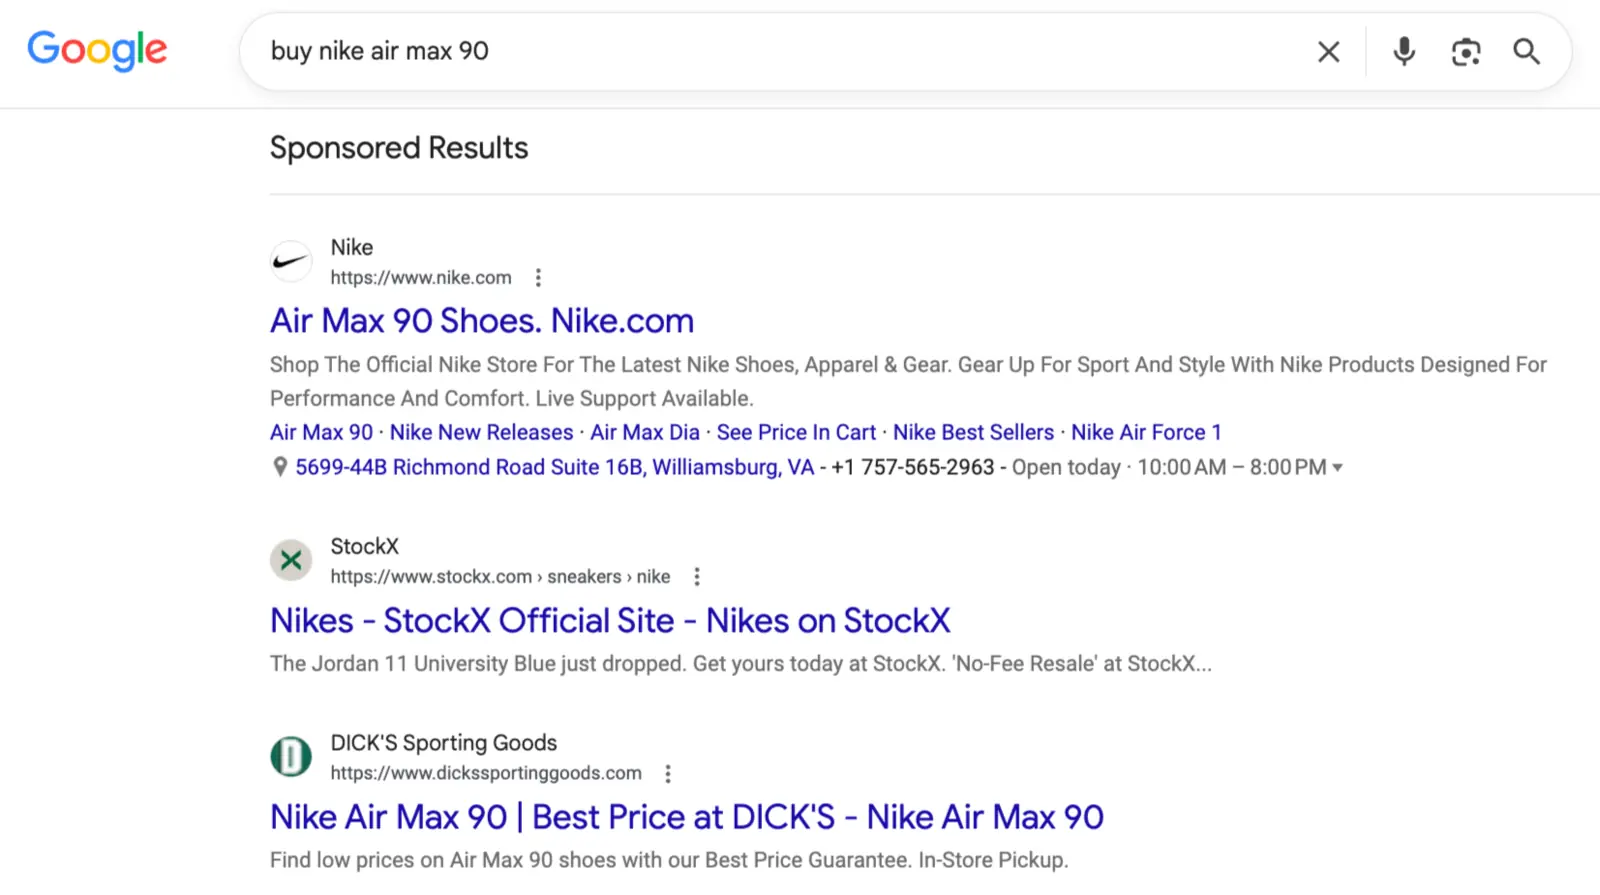Open Nikes - StockX Official Site result
The height and width of the screenshot is (895, 1600).
click(x=610, y=621)
